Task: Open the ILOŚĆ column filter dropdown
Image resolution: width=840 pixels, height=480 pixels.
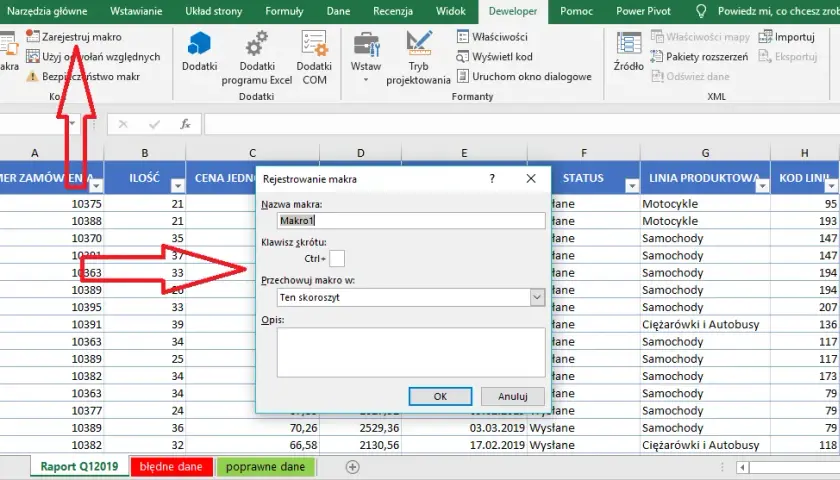Action: (x=177, y=186)
